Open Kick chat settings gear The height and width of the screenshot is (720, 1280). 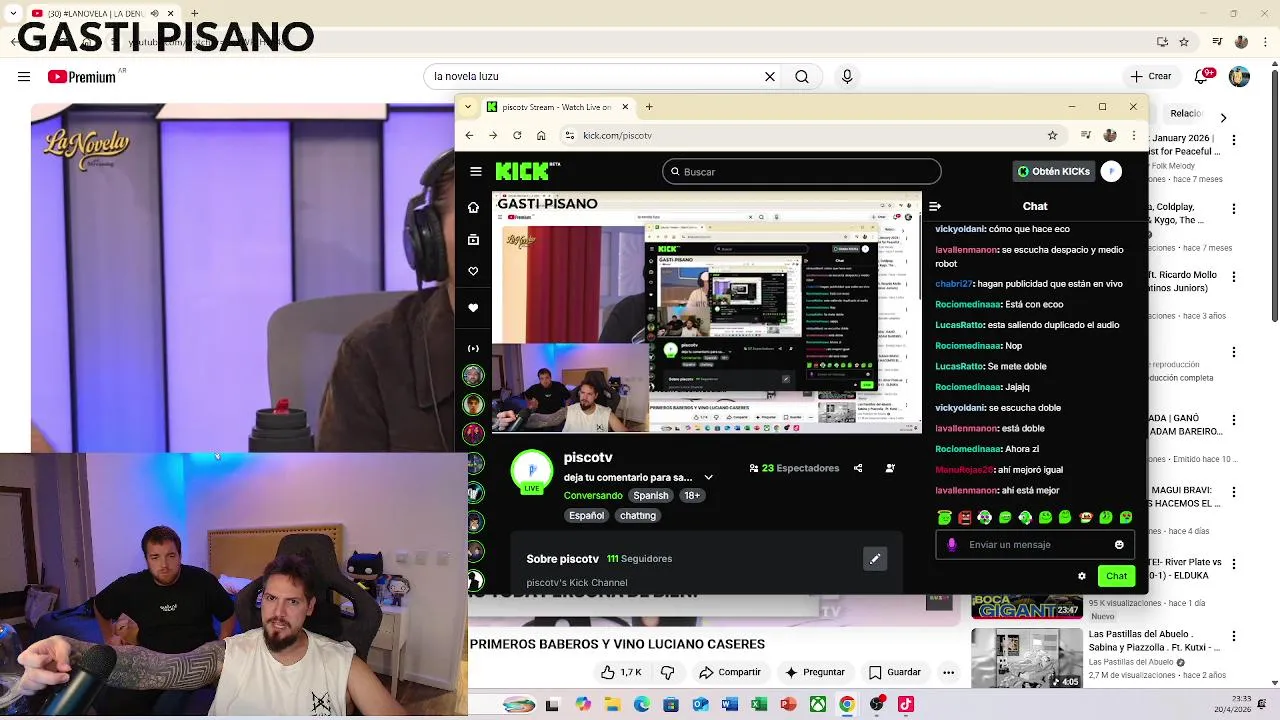(1082, 576)
